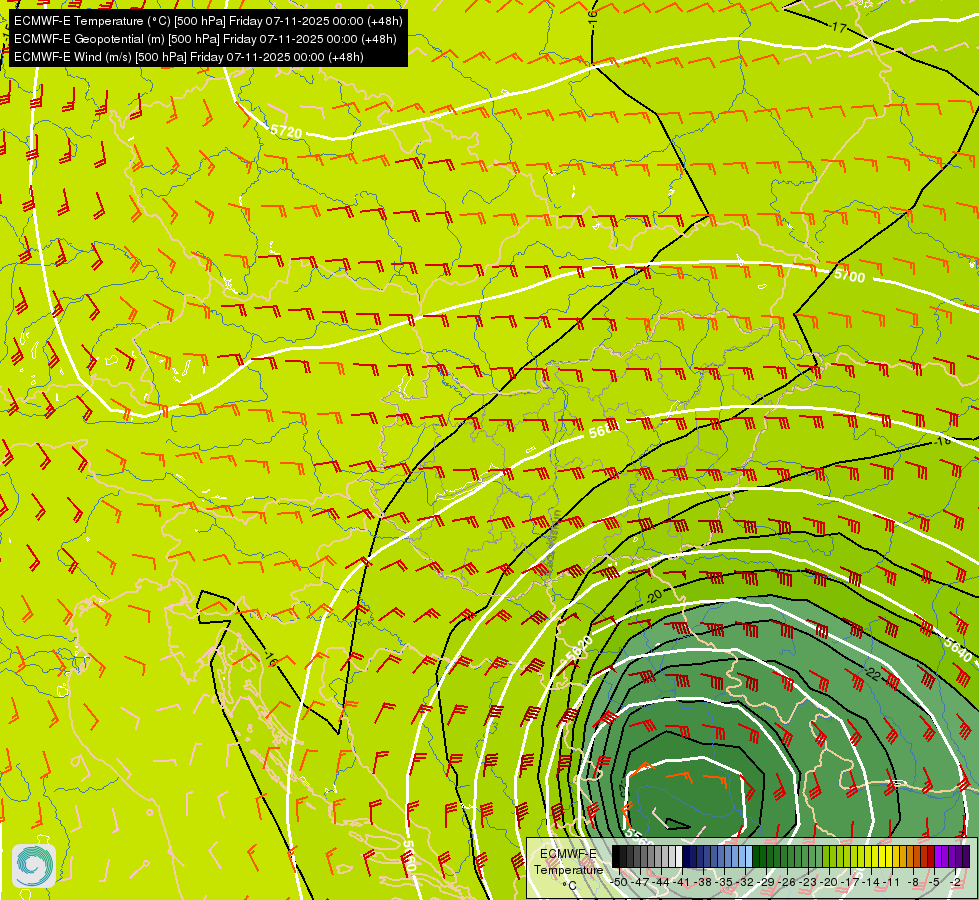
Task: Click the -32 value in temperature legend
Action: pyautogui.click(x=746, y=882)
